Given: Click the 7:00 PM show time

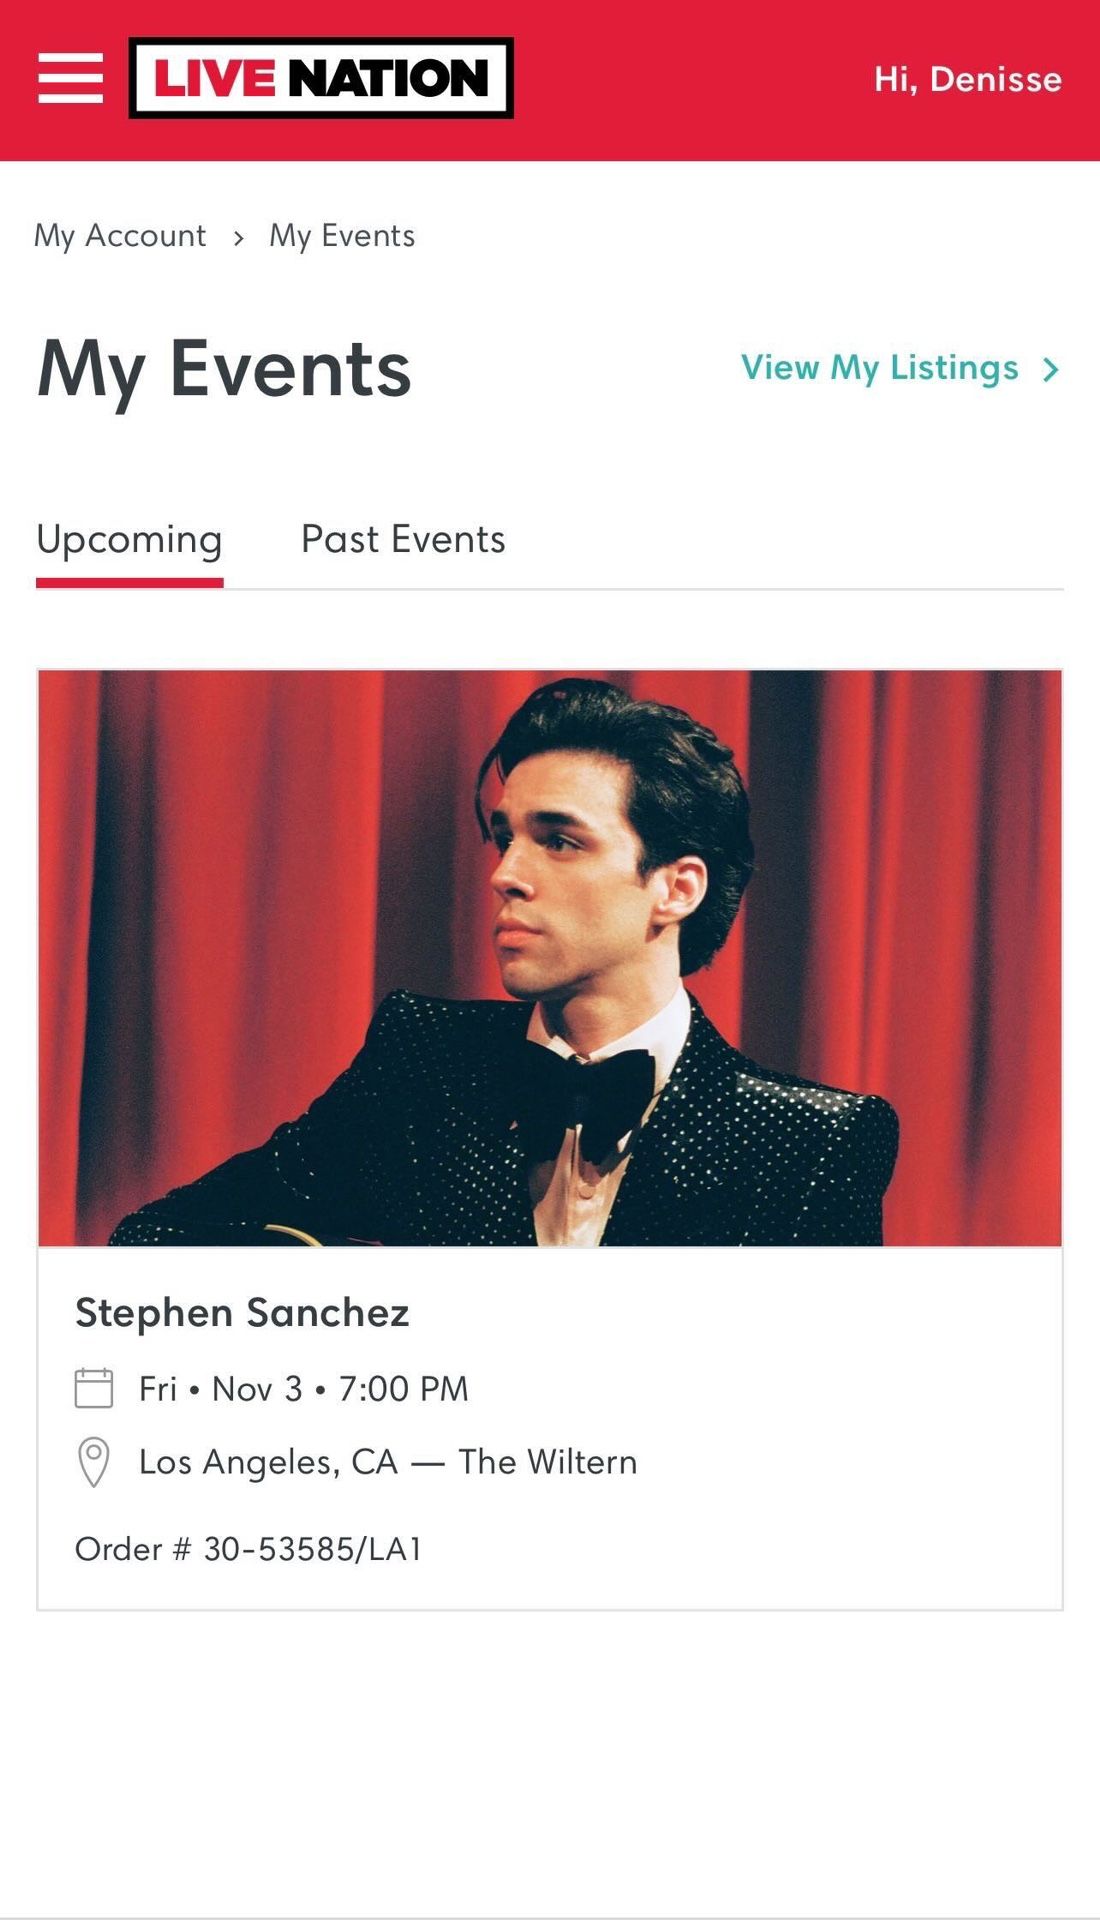Looking at the screenshot, I should 403,1389.
